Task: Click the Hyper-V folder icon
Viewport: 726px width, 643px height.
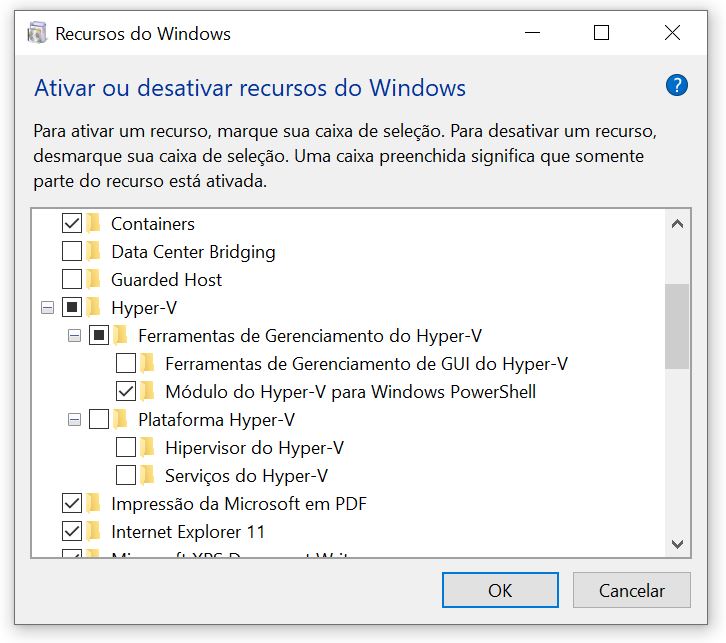Action: (x=94, y=307)
